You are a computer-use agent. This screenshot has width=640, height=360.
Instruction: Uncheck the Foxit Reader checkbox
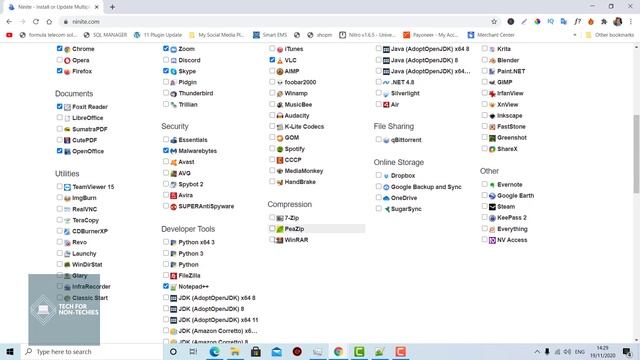pos(60,107)
